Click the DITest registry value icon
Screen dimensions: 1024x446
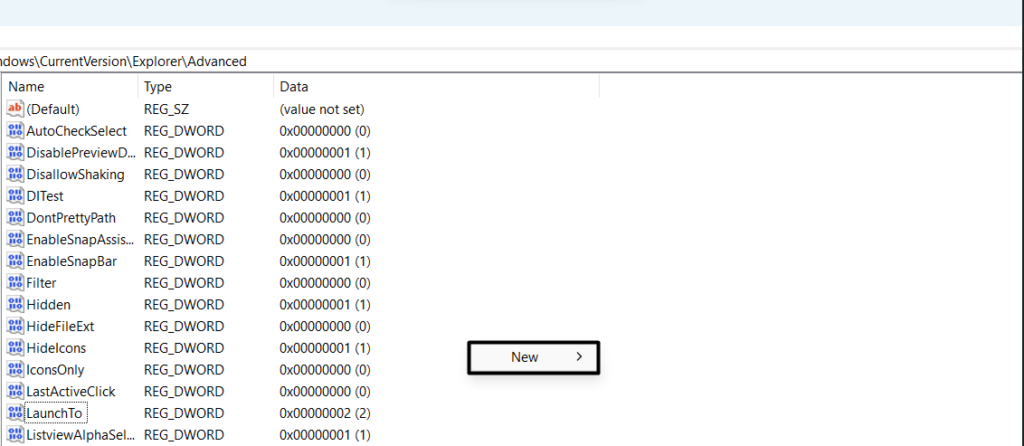[x=14, y=196]
